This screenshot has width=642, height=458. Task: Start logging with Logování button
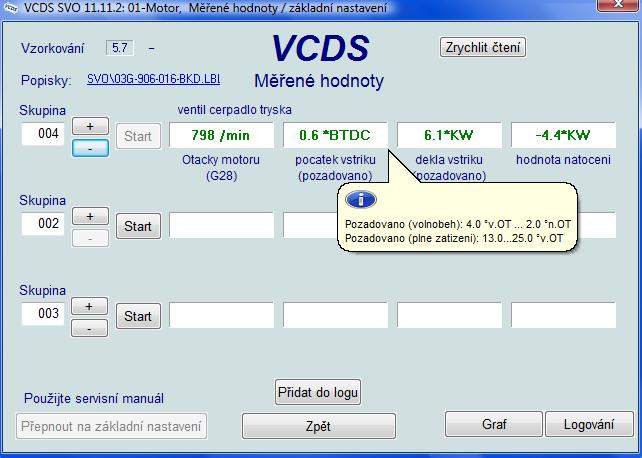click(589, 424)
